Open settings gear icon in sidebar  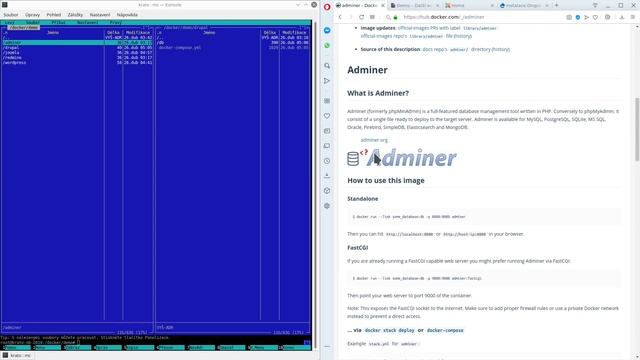[x=327, y=206]
